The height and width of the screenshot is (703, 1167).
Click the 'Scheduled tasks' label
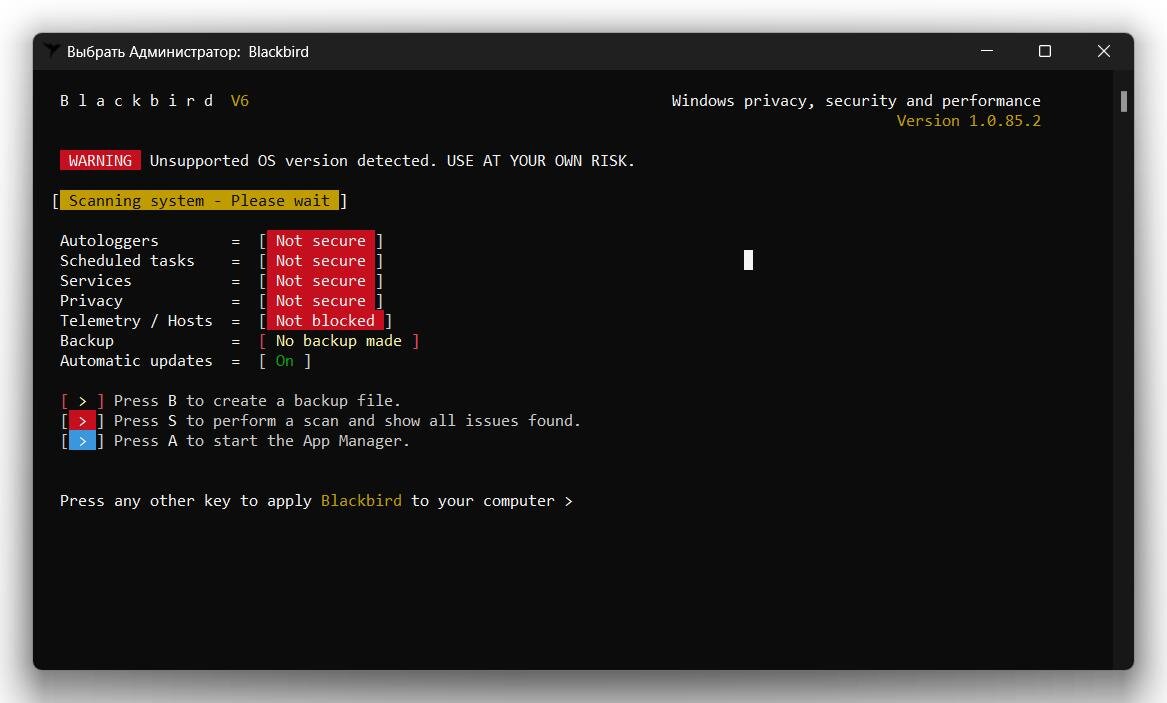(x=127, y=260)
